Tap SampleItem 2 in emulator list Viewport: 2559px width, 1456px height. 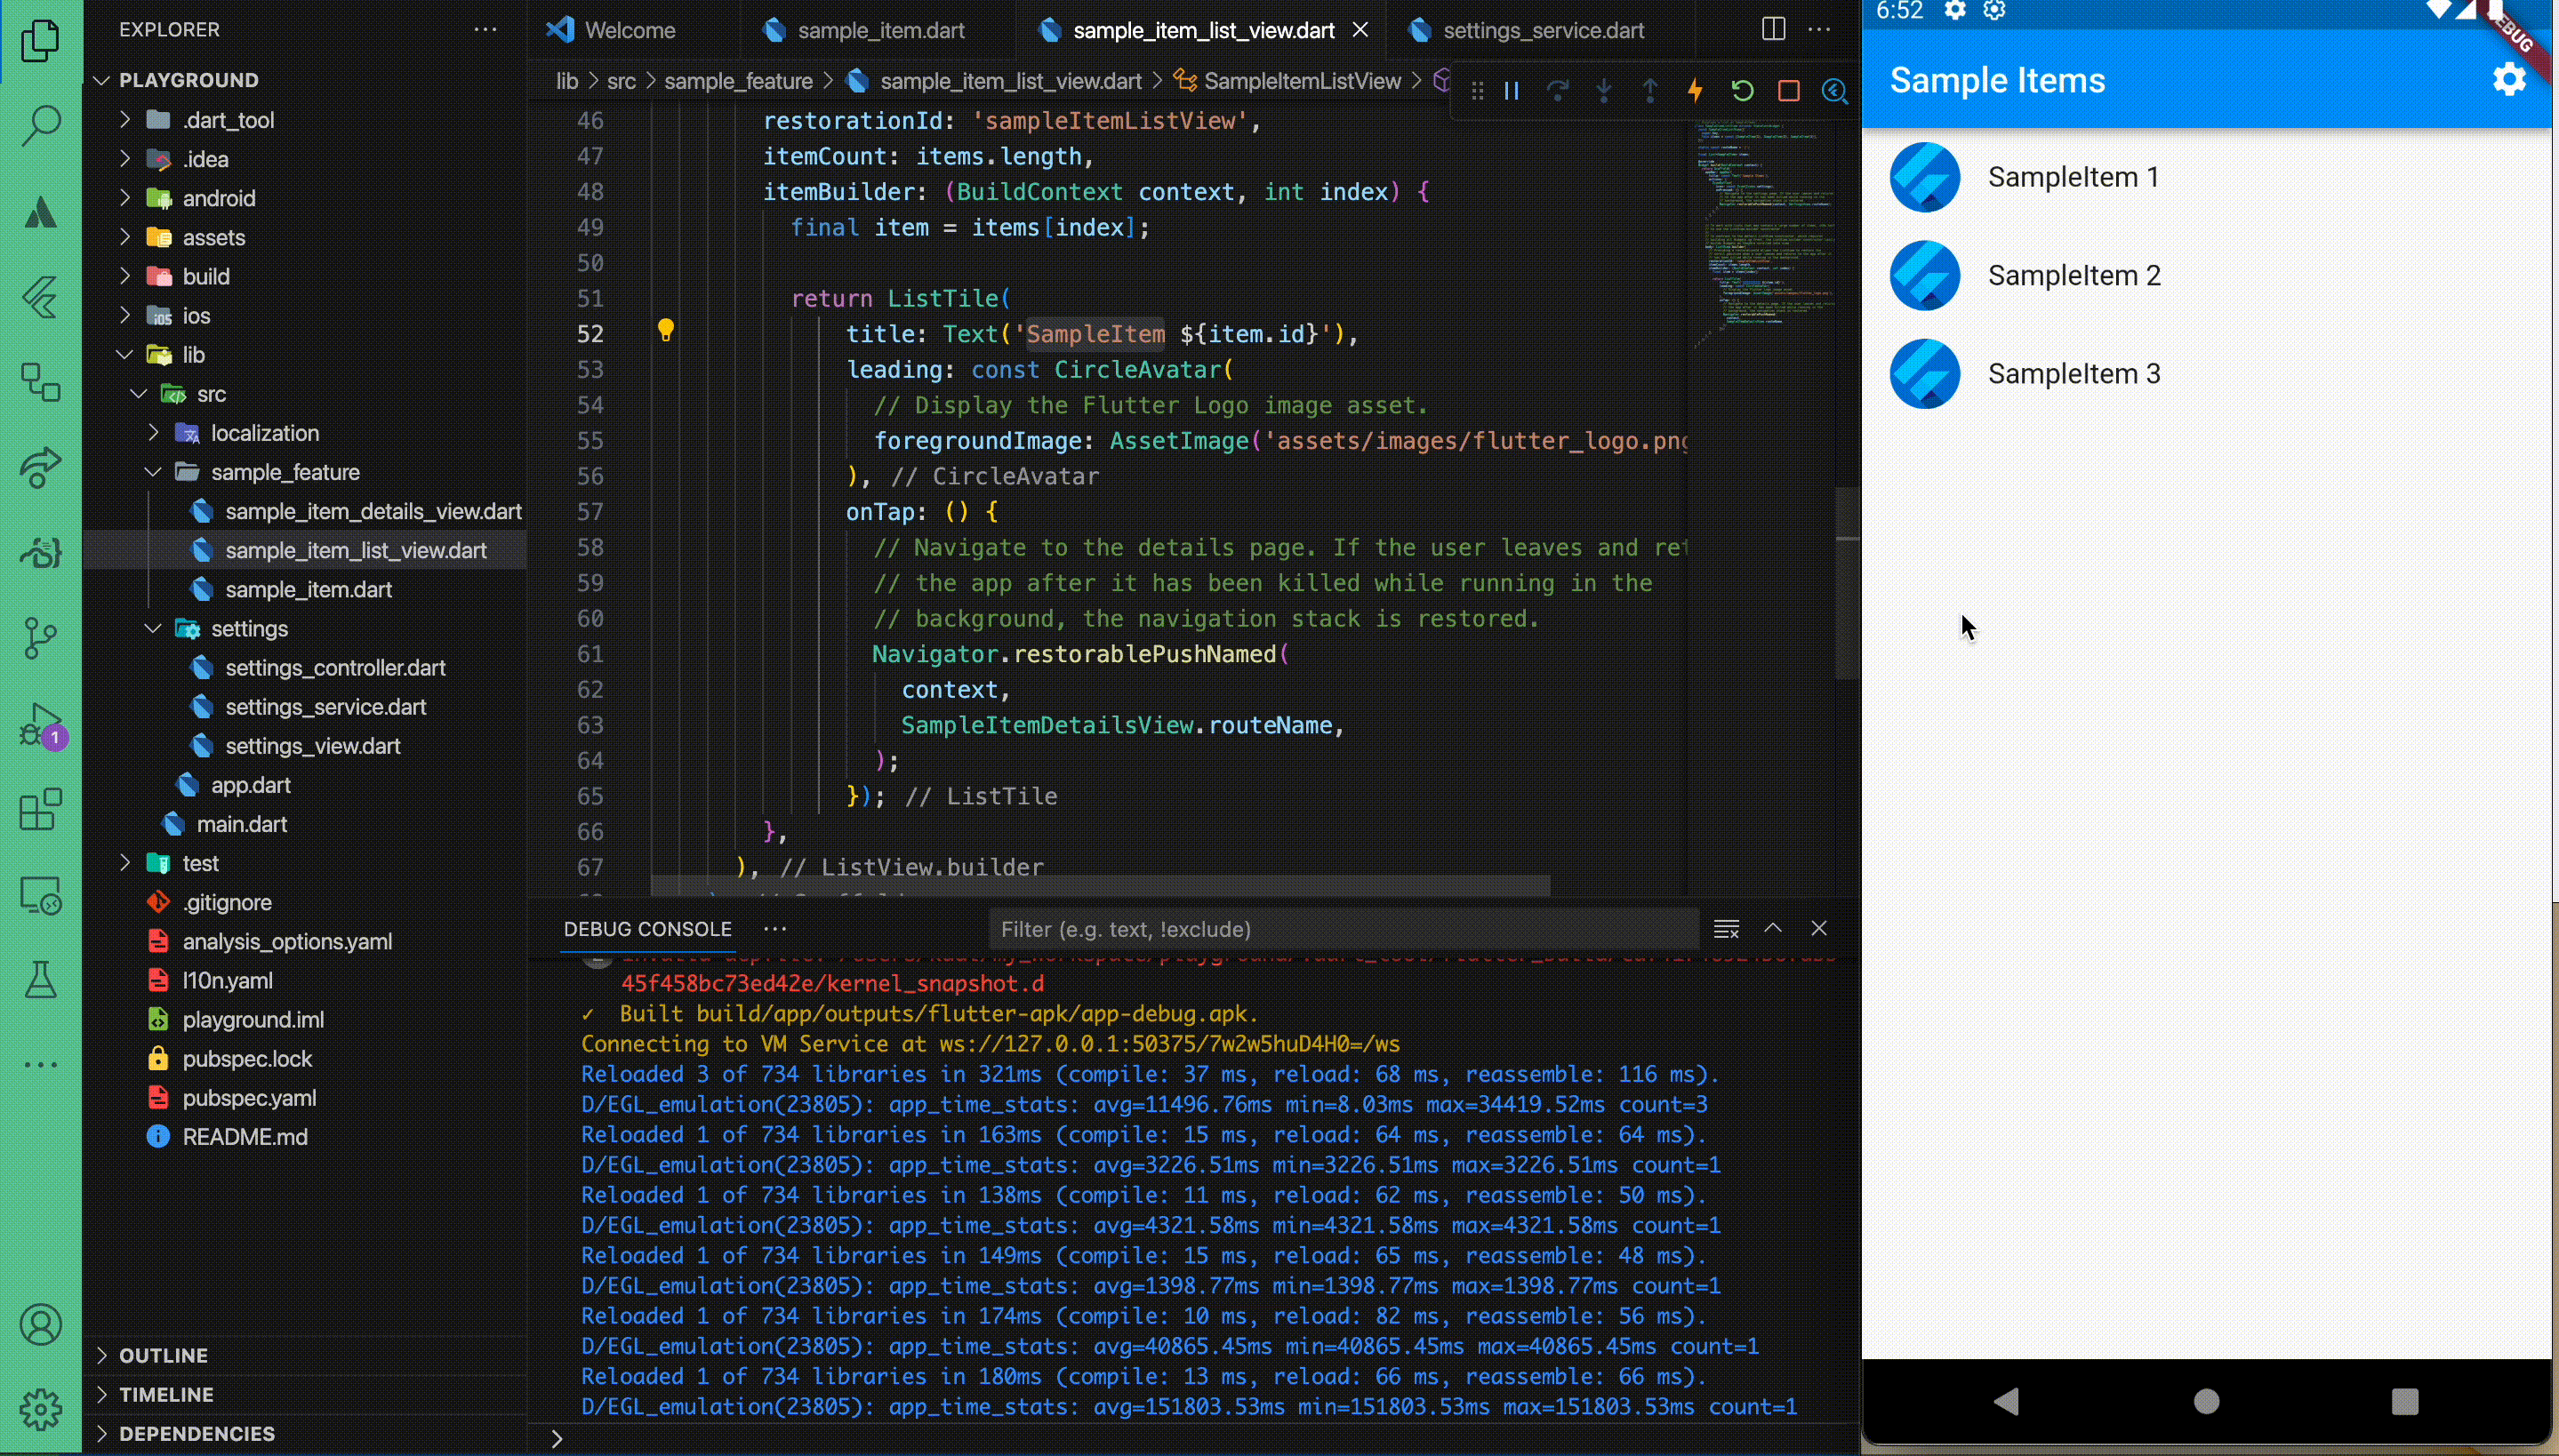pyautogui.click(x=2073, y=276)
